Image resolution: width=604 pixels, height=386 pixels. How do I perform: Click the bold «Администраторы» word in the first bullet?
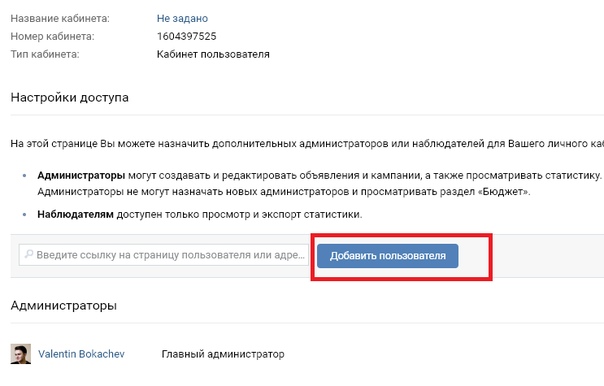click(81, 176)
